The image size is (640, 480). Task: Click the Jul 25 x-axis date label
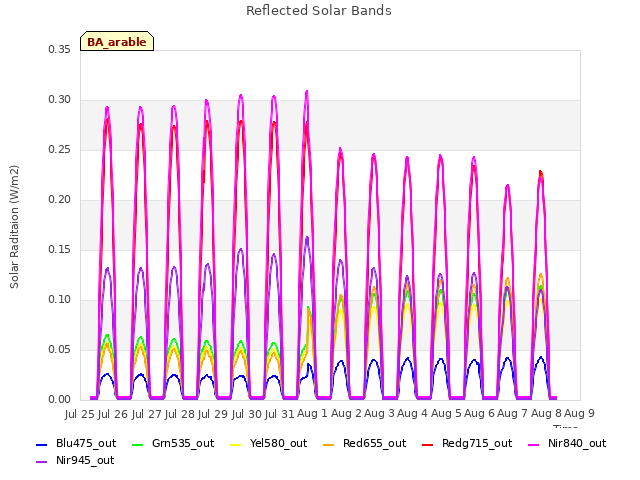(x=80, y=414)
